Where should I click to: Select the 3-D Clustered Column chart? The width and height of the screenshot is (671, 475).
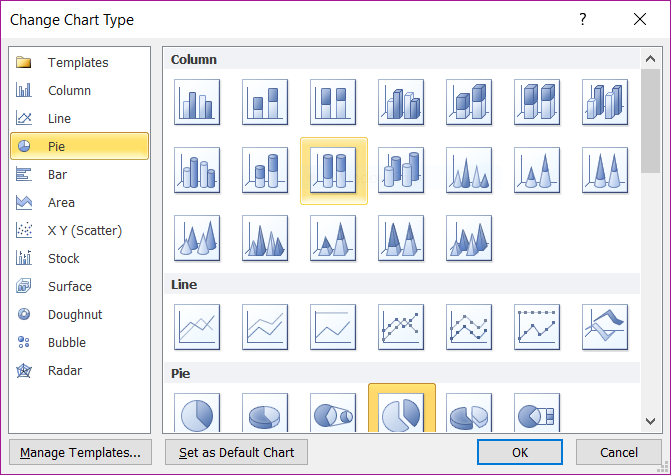point(401,102)
